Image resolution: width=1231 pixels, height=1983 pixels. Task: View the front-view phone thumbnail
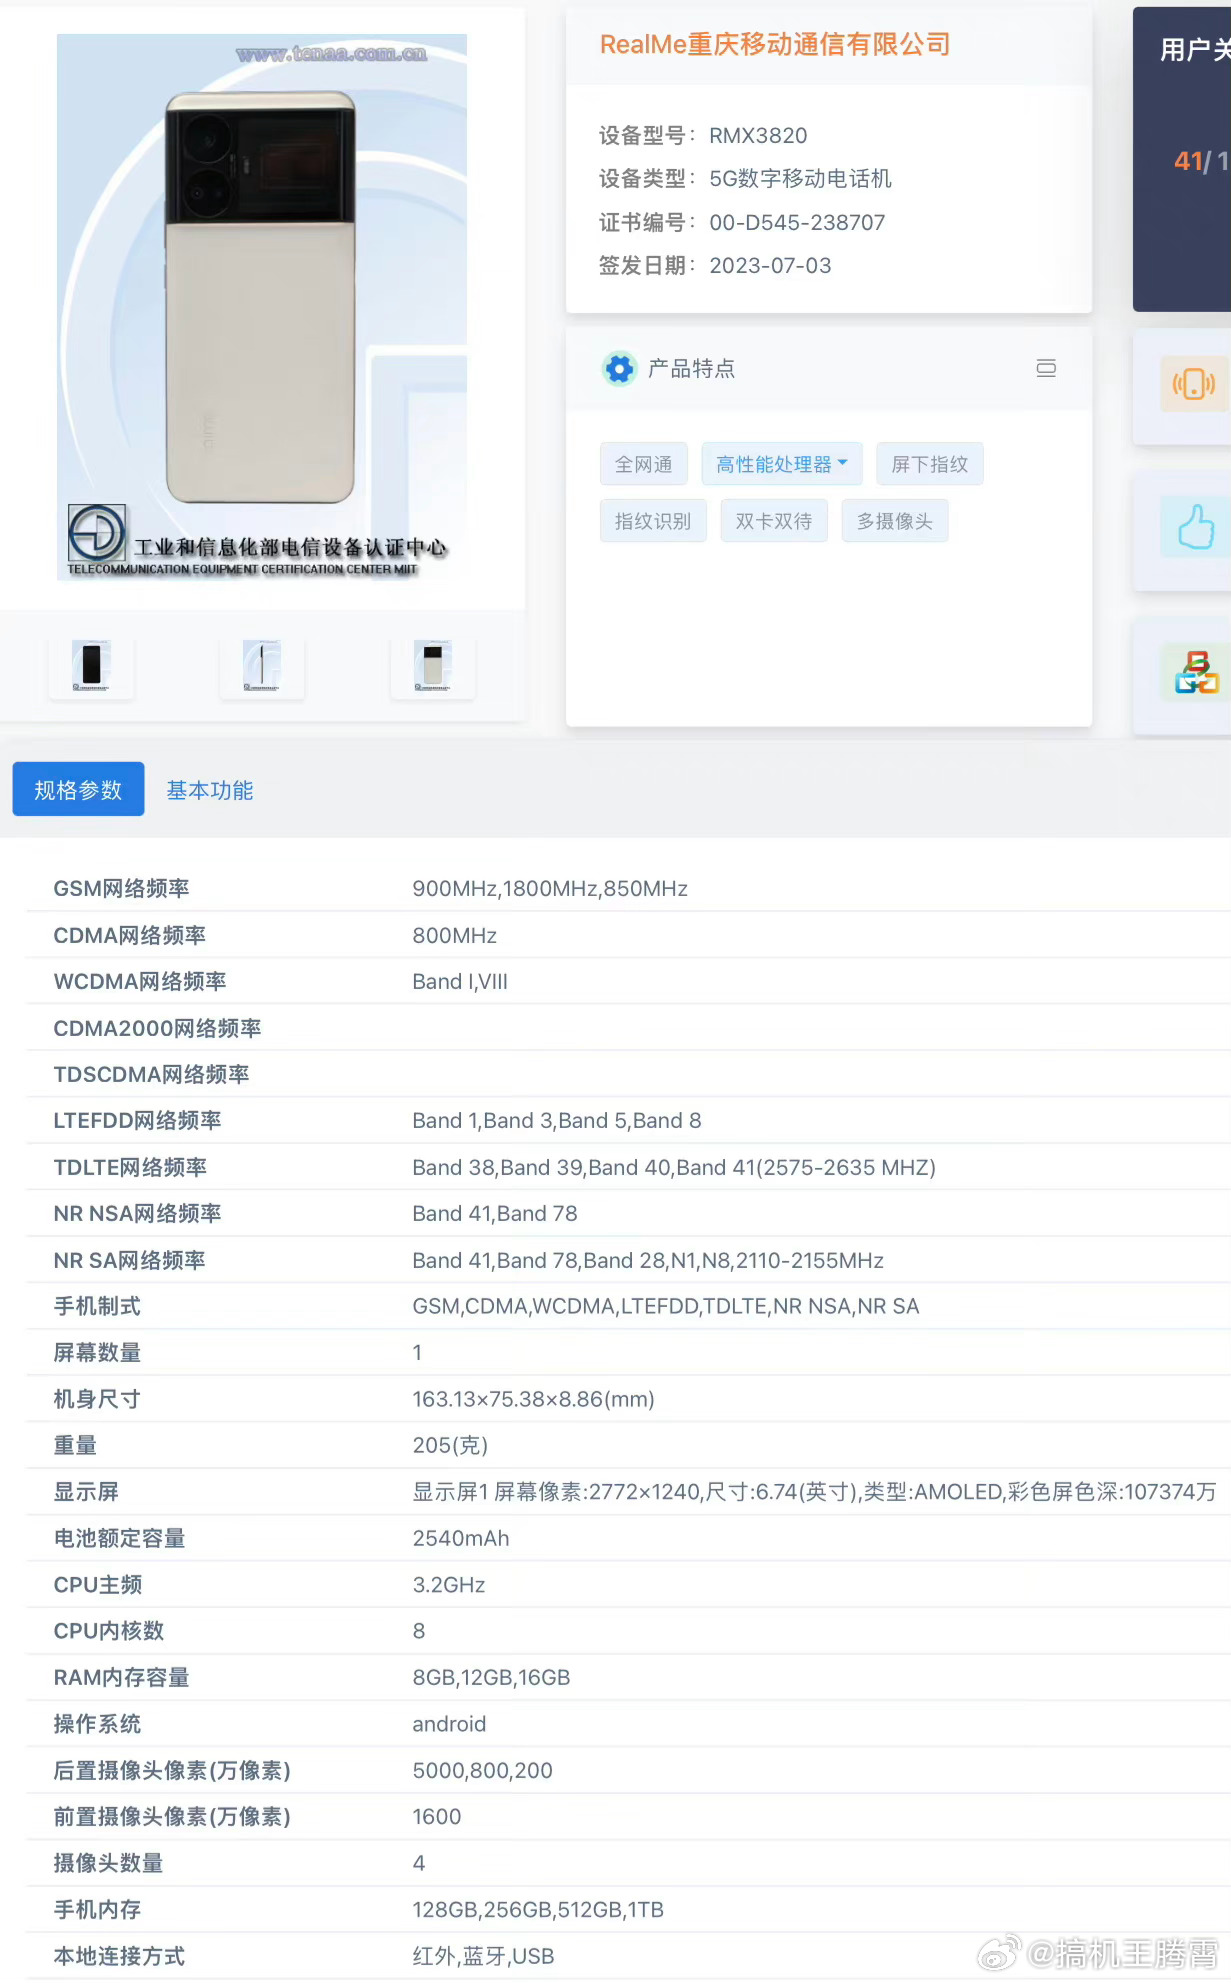click(91, 666)
